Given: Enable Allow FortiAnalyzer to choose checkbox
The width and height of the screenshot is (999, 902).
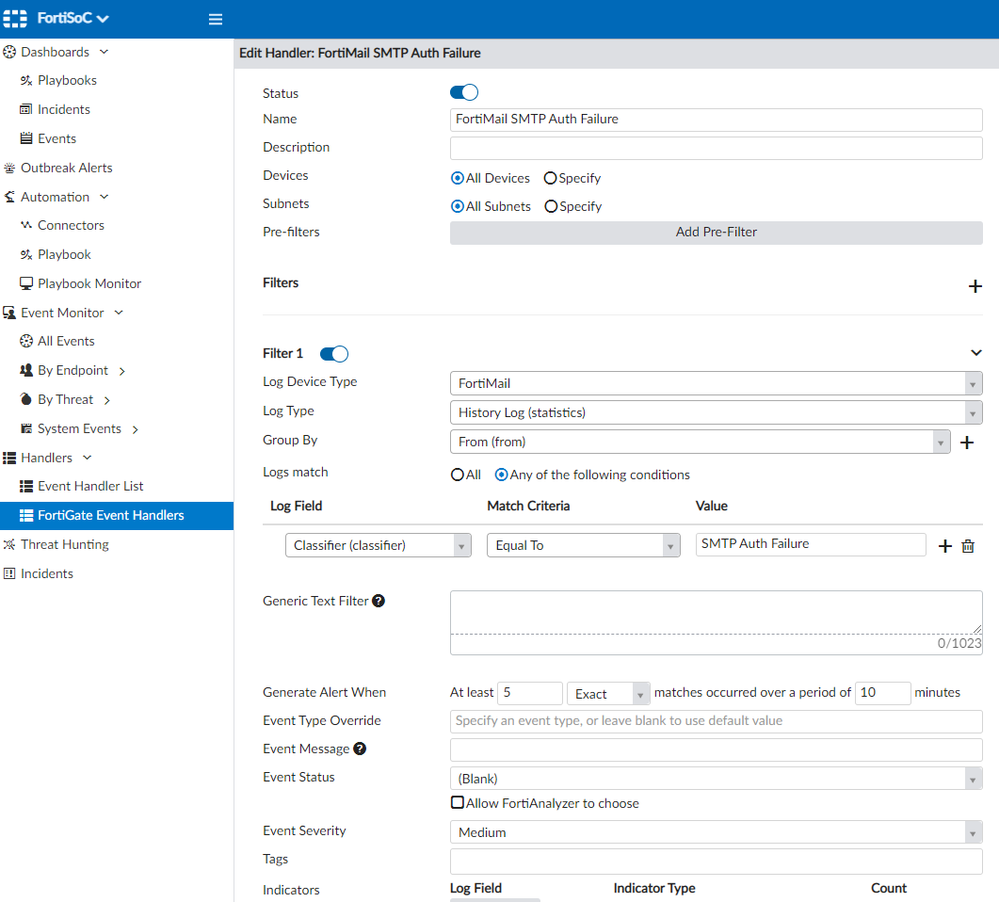Looking at the screenshot, I should click(457, 803).
